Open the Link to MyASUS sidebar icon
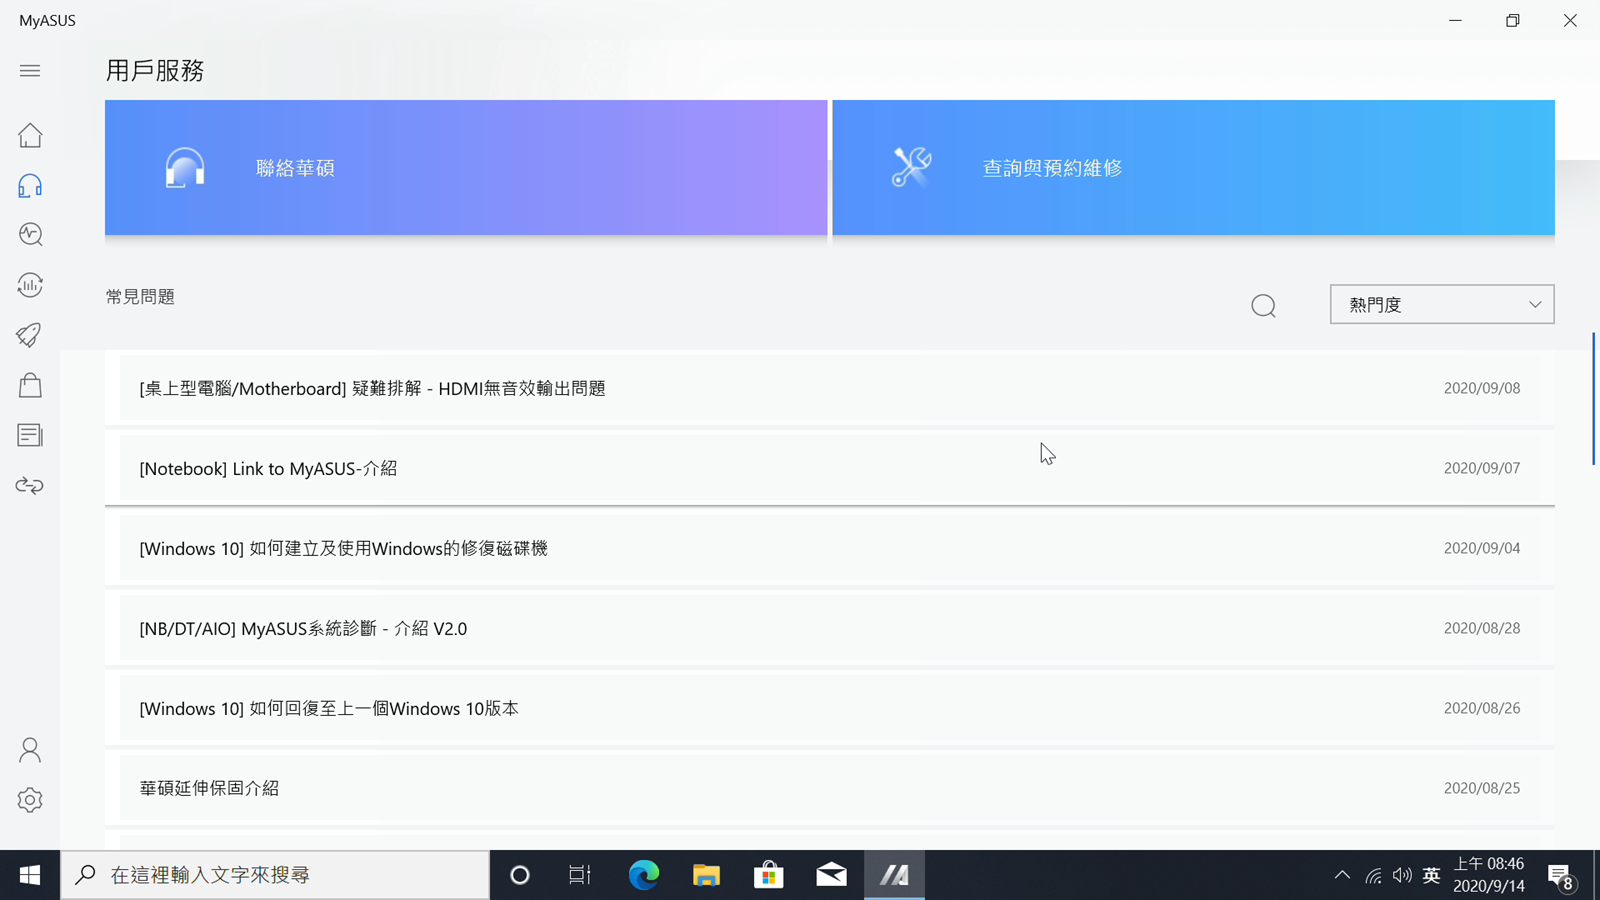 pos(30,485)
